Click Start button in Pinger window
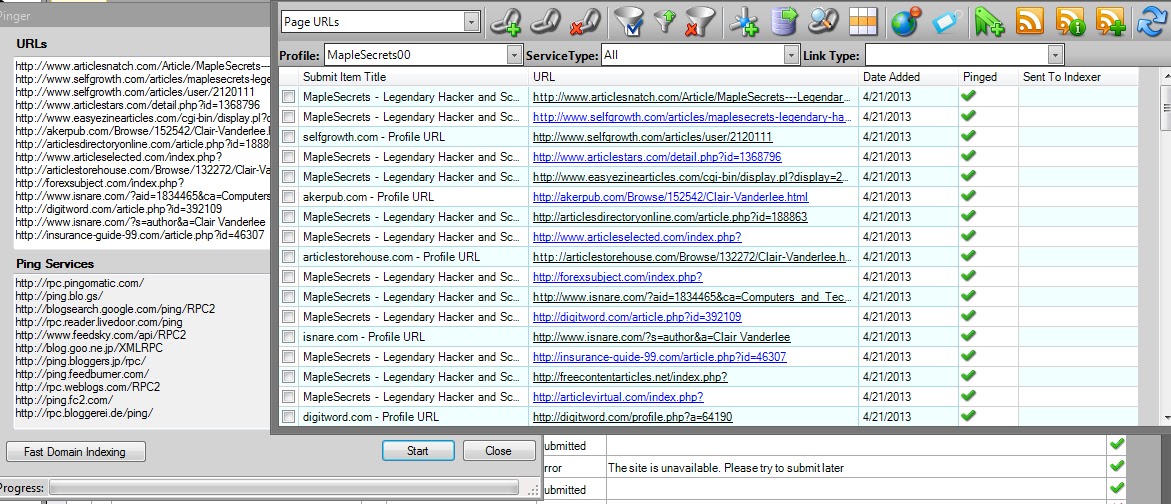 pos(418,451)
